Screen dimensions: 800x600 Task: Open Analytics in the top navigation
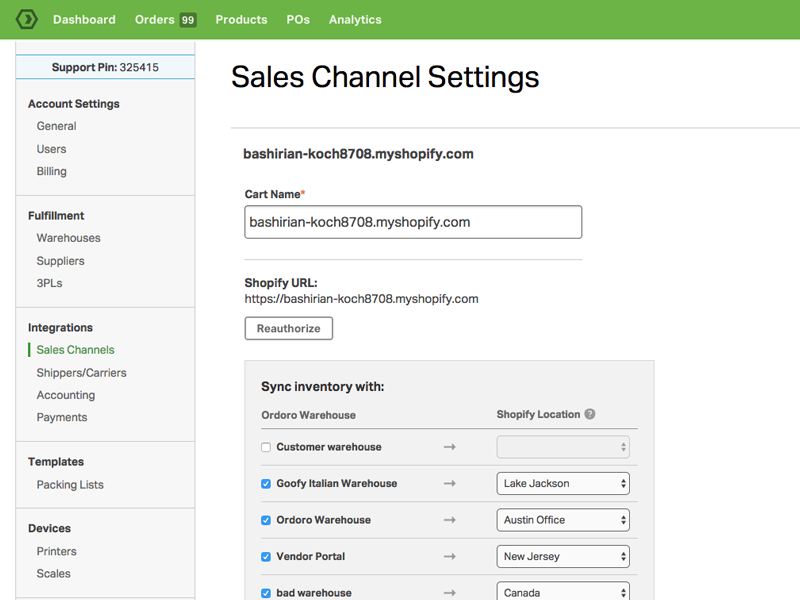pyautogui.click(x=355, y=20)
